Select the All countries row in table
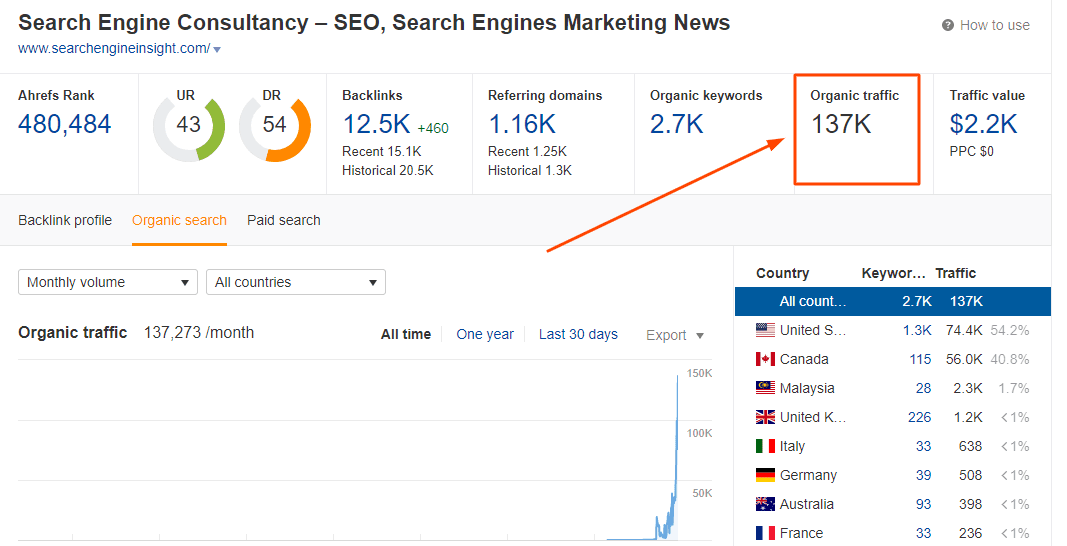Viewport: 1067px width, 546px height. pyautogui.click(x=893, y=301)
